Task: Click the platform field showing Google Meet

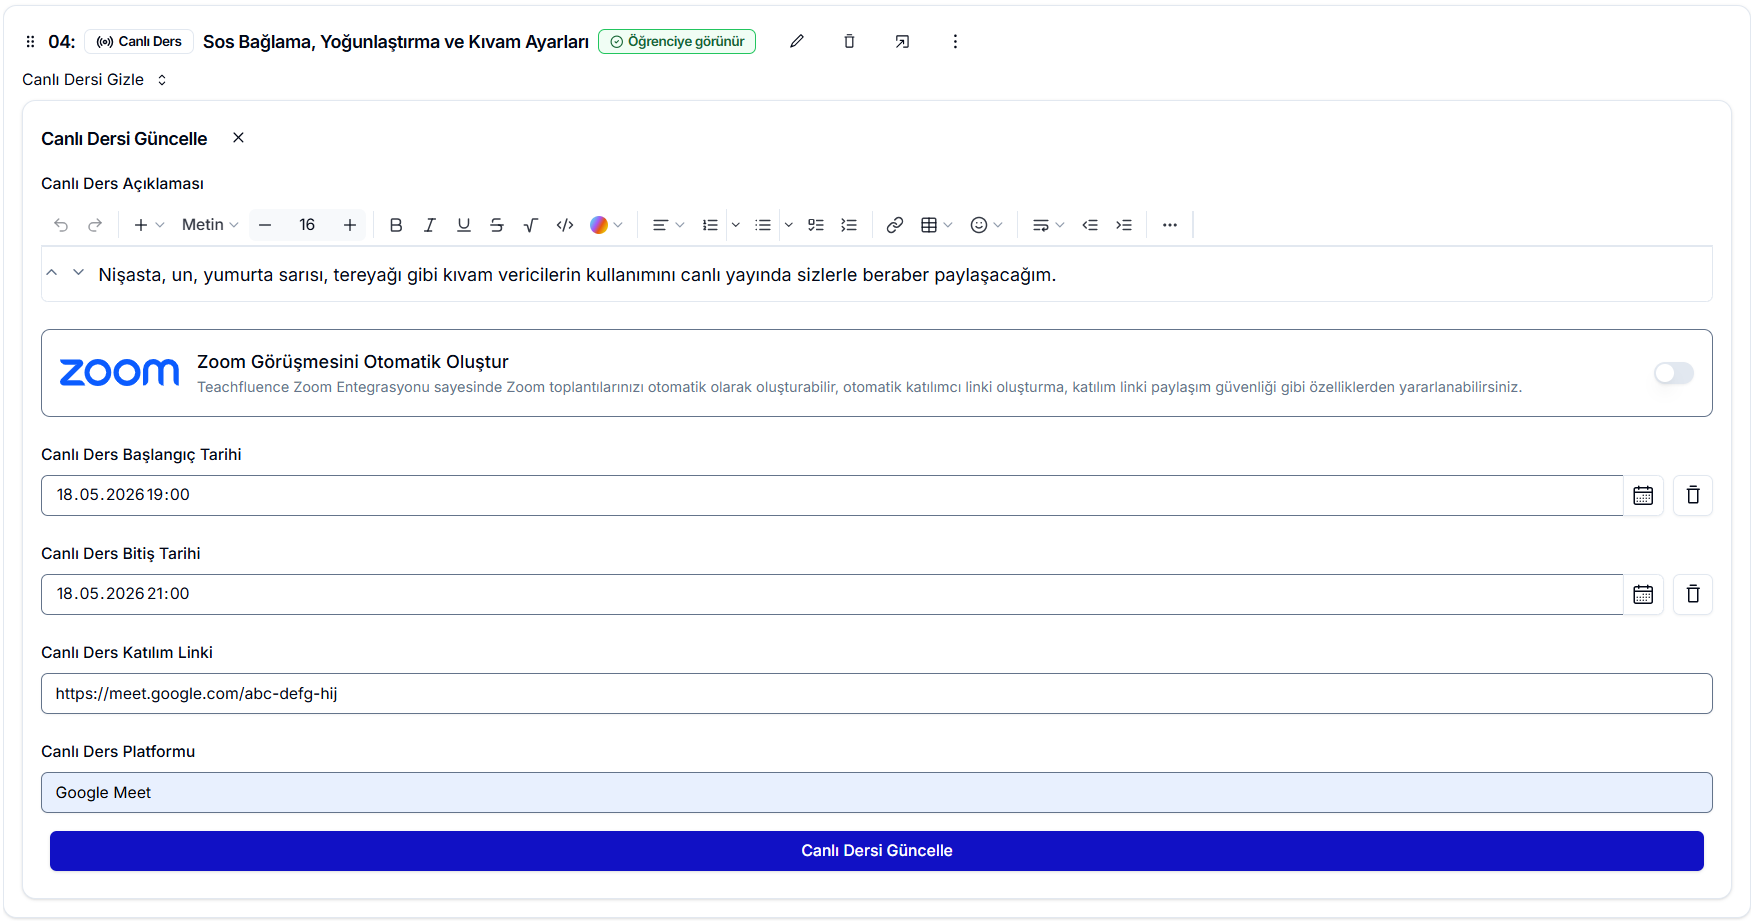Action: (877, 792)
